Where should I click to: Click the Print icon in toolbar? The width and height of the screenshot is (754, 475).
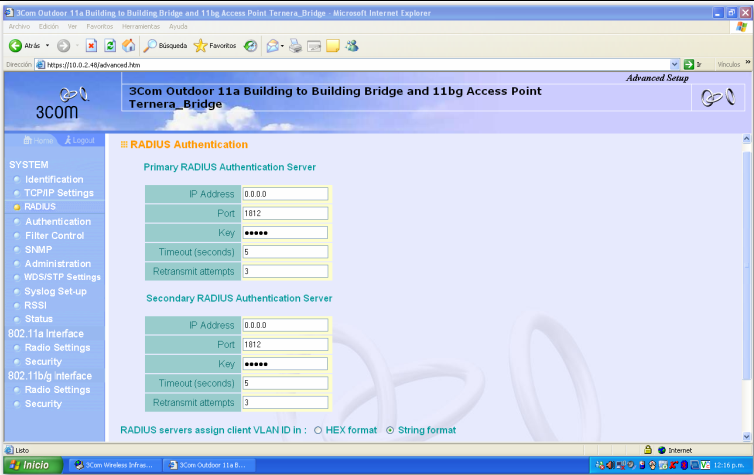296,45
